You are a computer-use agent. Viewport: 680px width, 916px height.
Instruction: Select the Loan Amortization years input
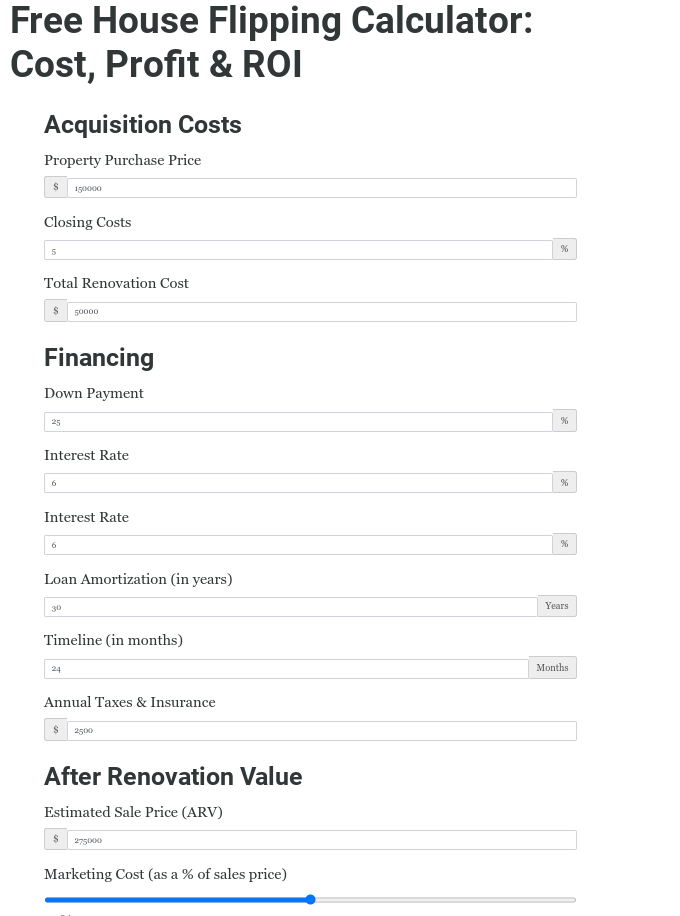pos(290,605)
